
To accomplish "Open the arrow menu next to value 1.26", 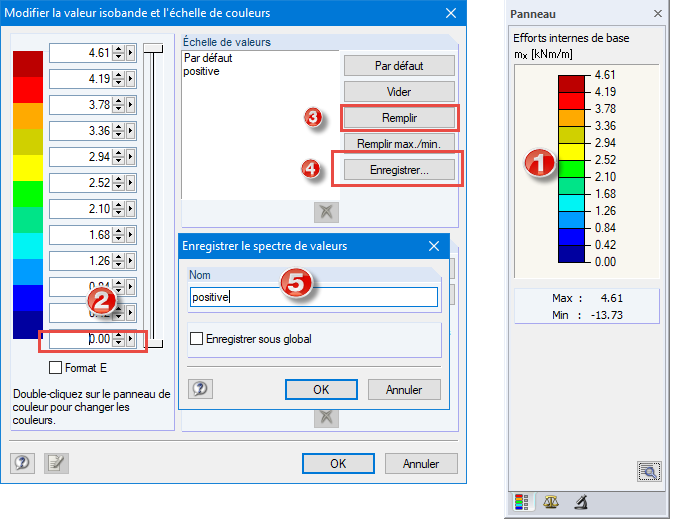I will (130, 261).
